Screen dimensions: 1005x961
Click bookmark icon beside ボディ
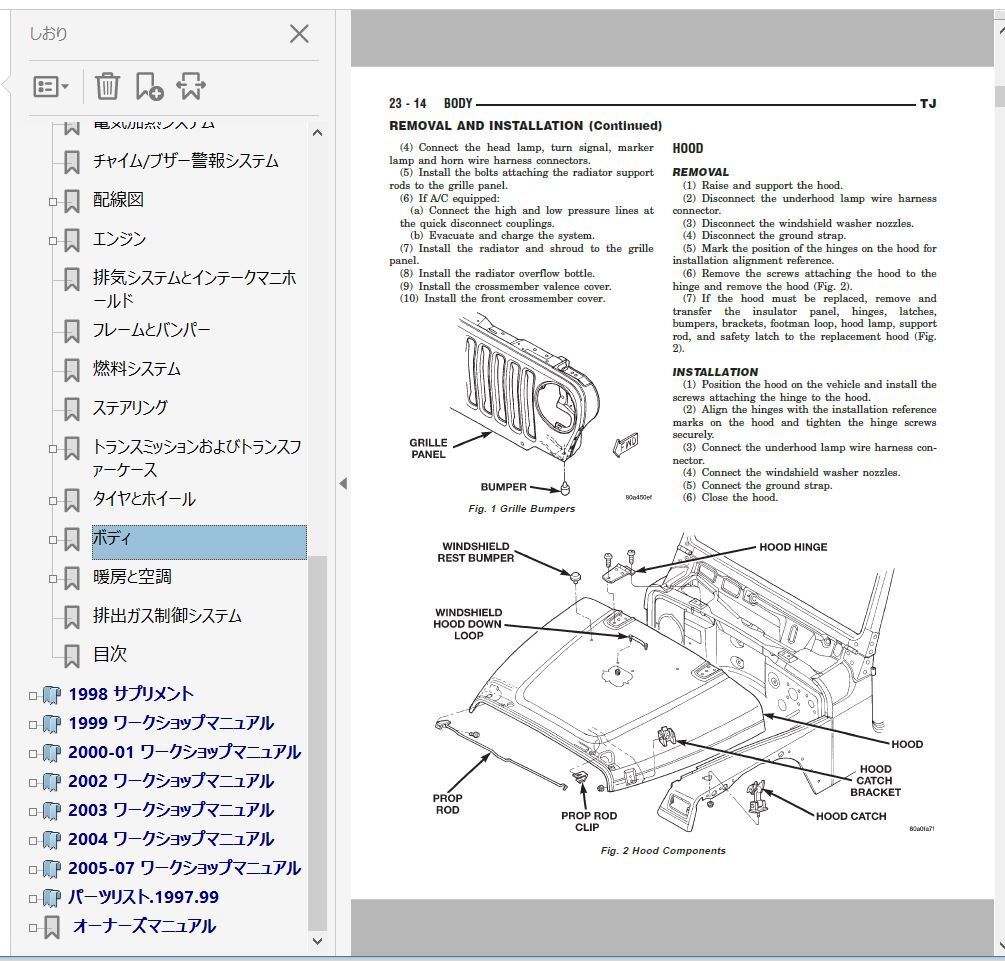click(x=72, y=540)
